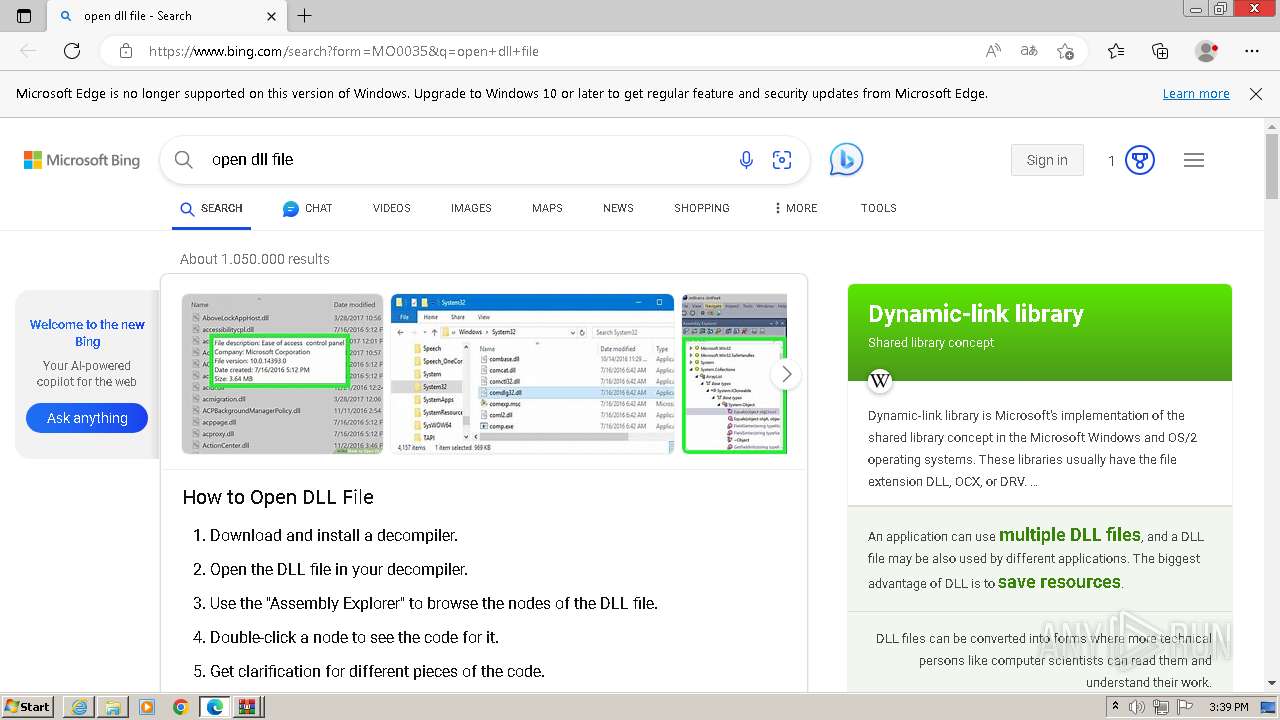The image size is (1280, 720).
Task: Switch to the VIDEOS tab
Action: [392, 208]
